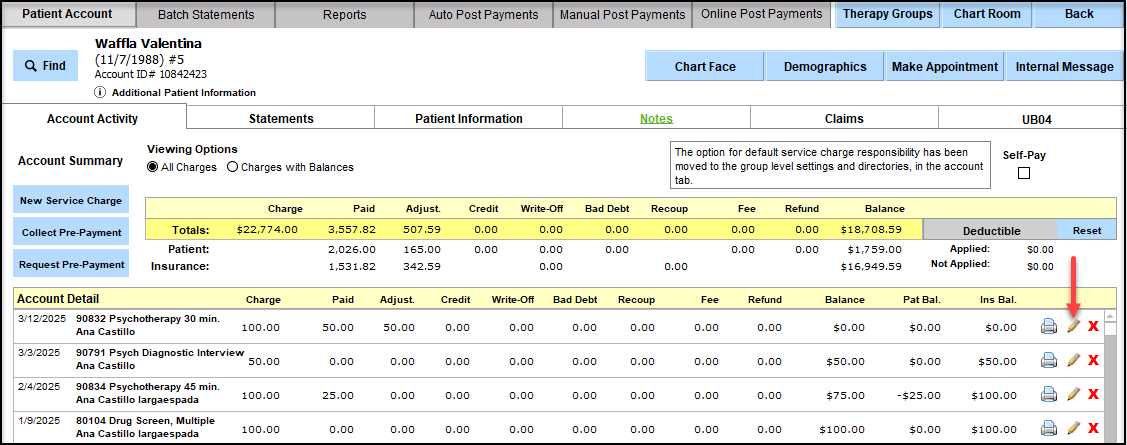
Task: Delete the 3/3/2025 Psych Diagnostic Interview row
Action: [x=1093, y=360]
